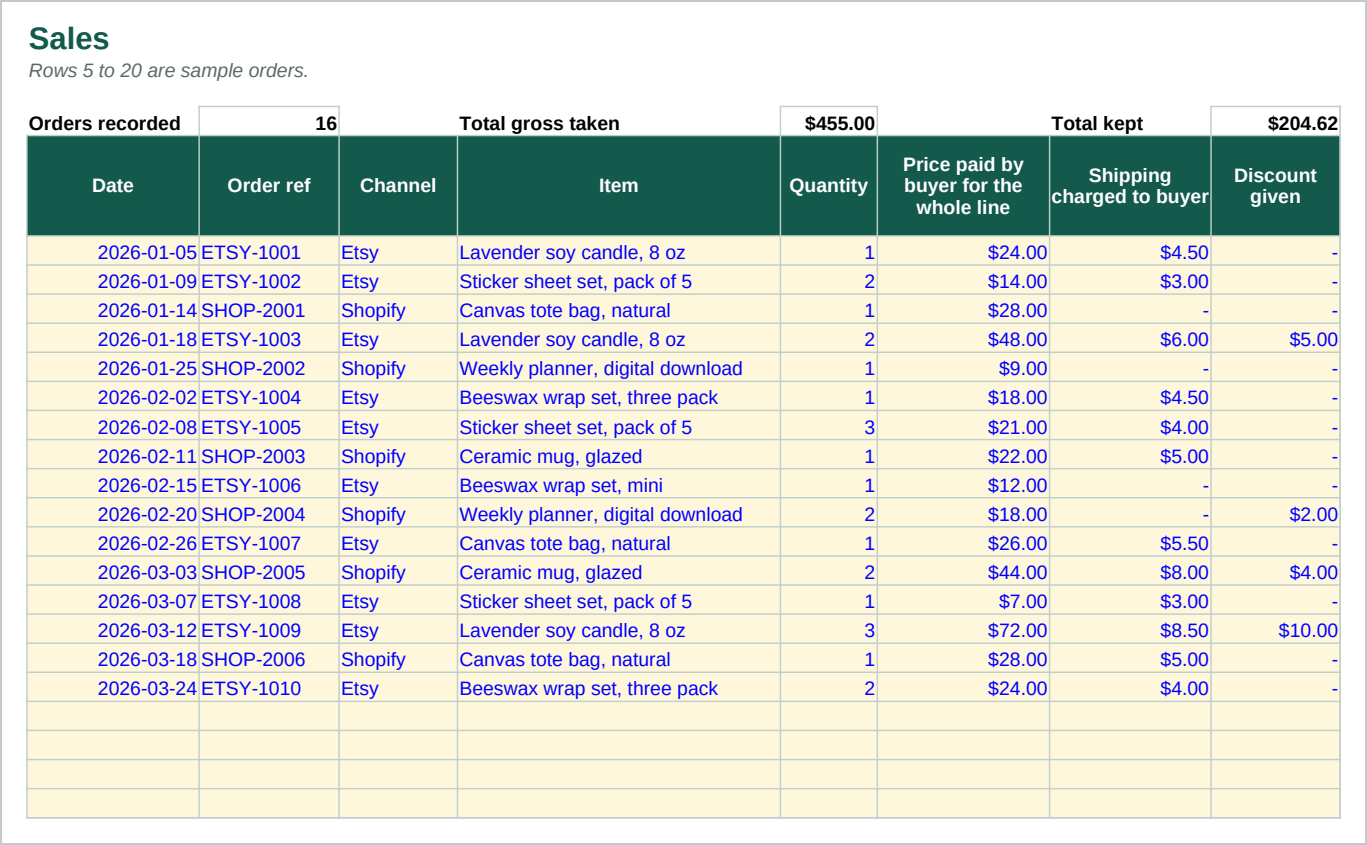Select order ref ETSY-1009

tap(269, 630)
